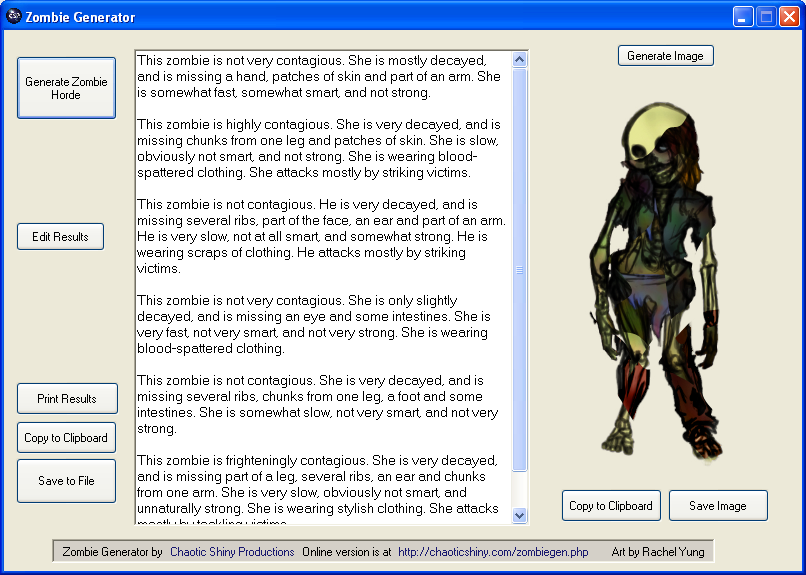Click Save to File

coord(66,480)
